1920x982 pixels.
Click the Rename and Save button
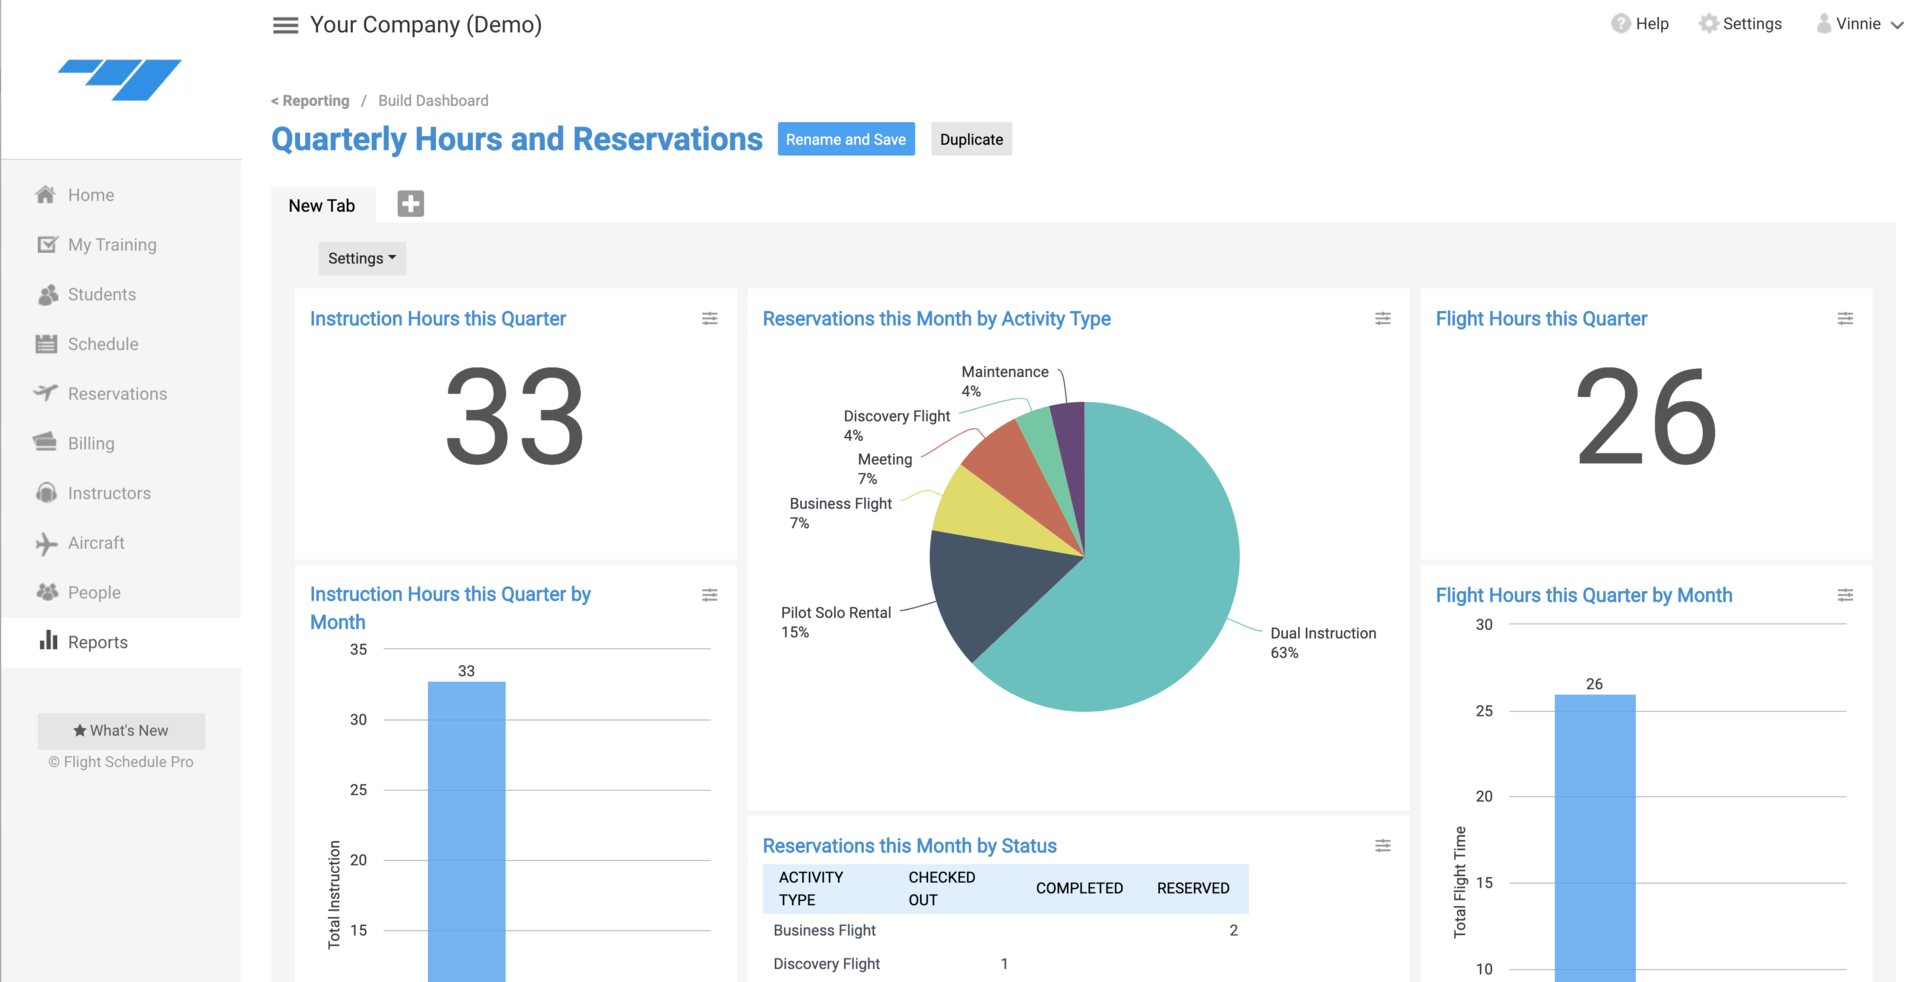pos(845,139)
